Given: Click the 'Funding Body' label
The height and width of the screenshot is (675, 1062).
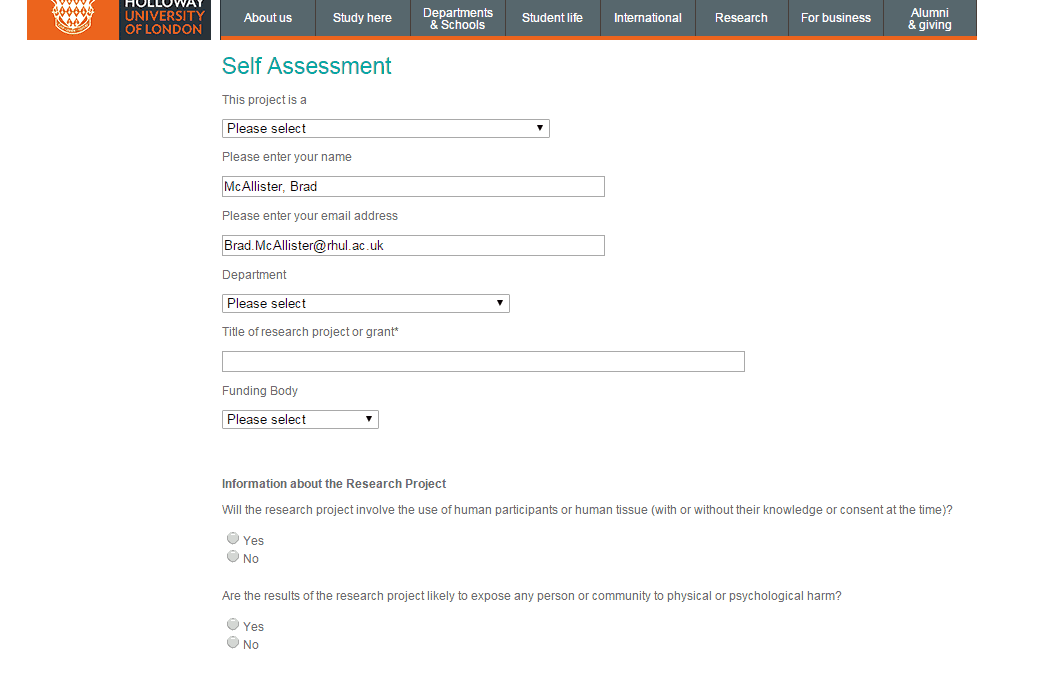Looking at the screenshot, I should tap(260, 391).
